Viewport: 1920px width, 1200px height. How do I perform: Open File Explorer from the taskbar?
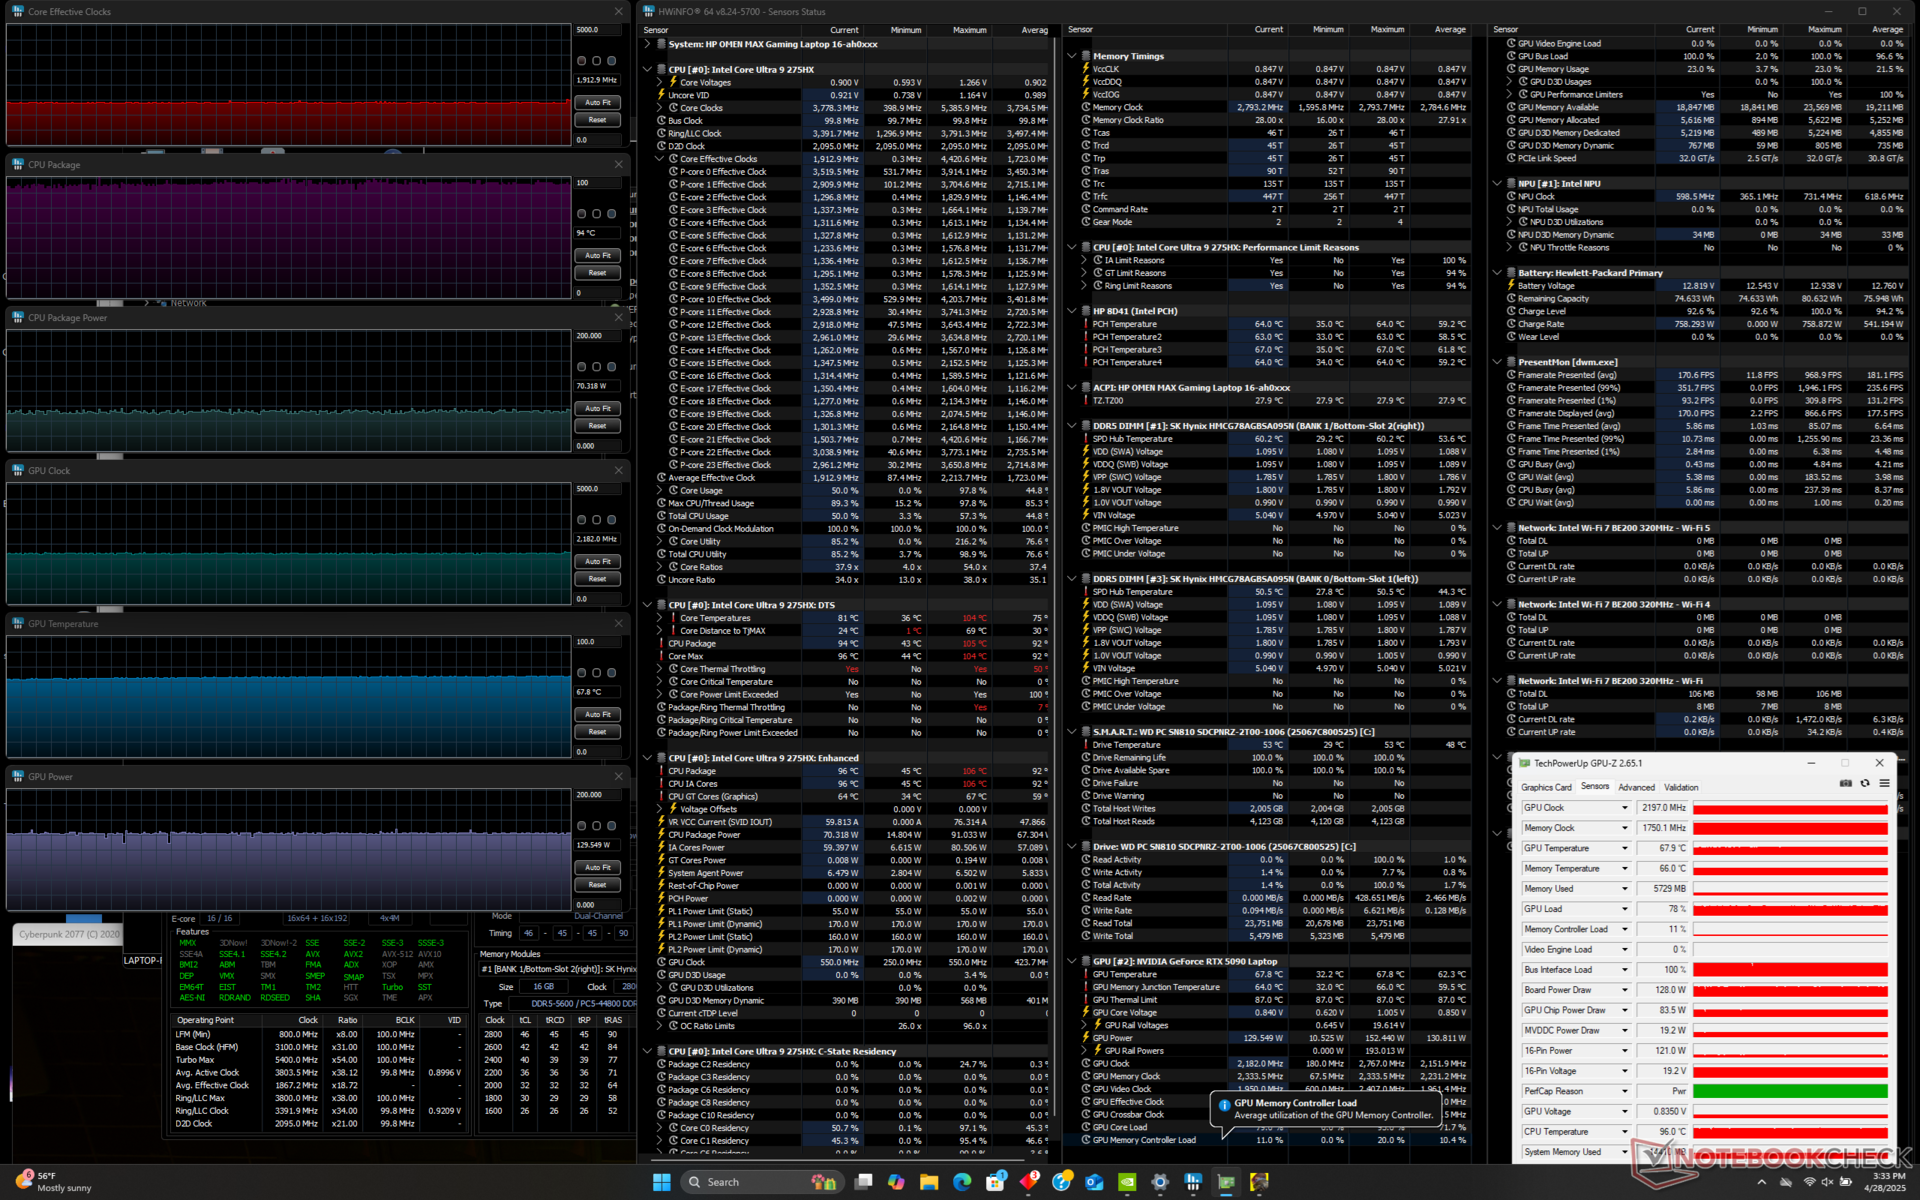point(929,1182)
